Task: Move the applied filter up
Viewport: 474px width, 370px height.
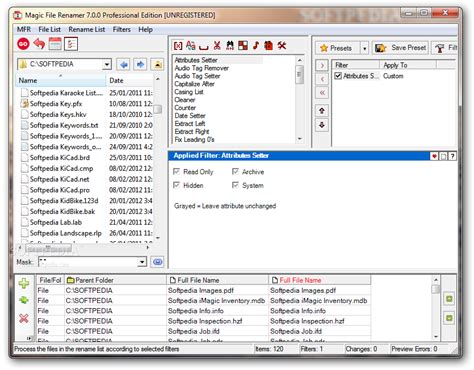Action: (322, 111)
